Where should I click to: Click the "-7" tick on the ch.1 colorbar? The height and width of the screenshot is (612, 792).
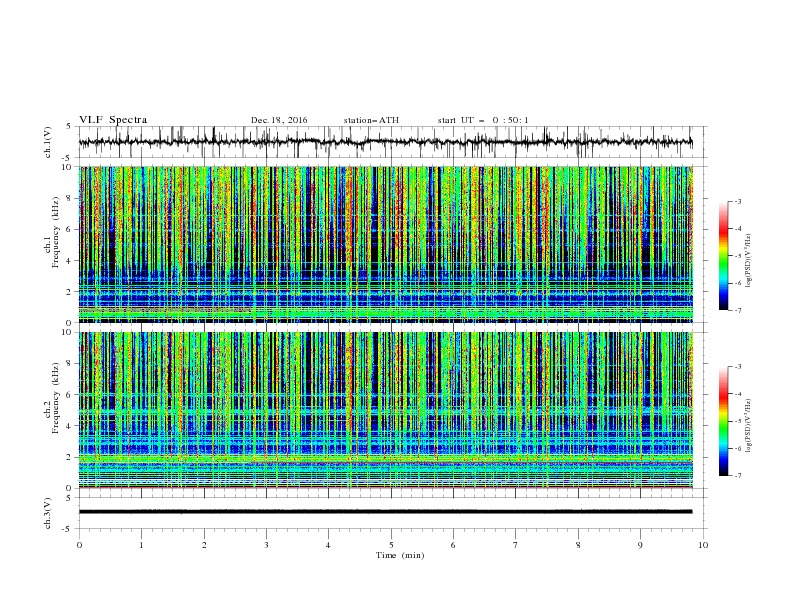738,310
